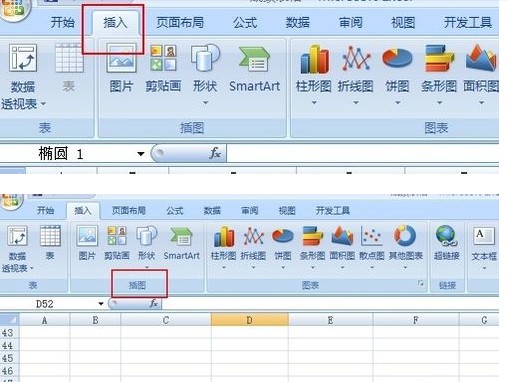Click the 图片 icon in the upper ribbon
Screen dimensions: 508x382
click(122, 59)
